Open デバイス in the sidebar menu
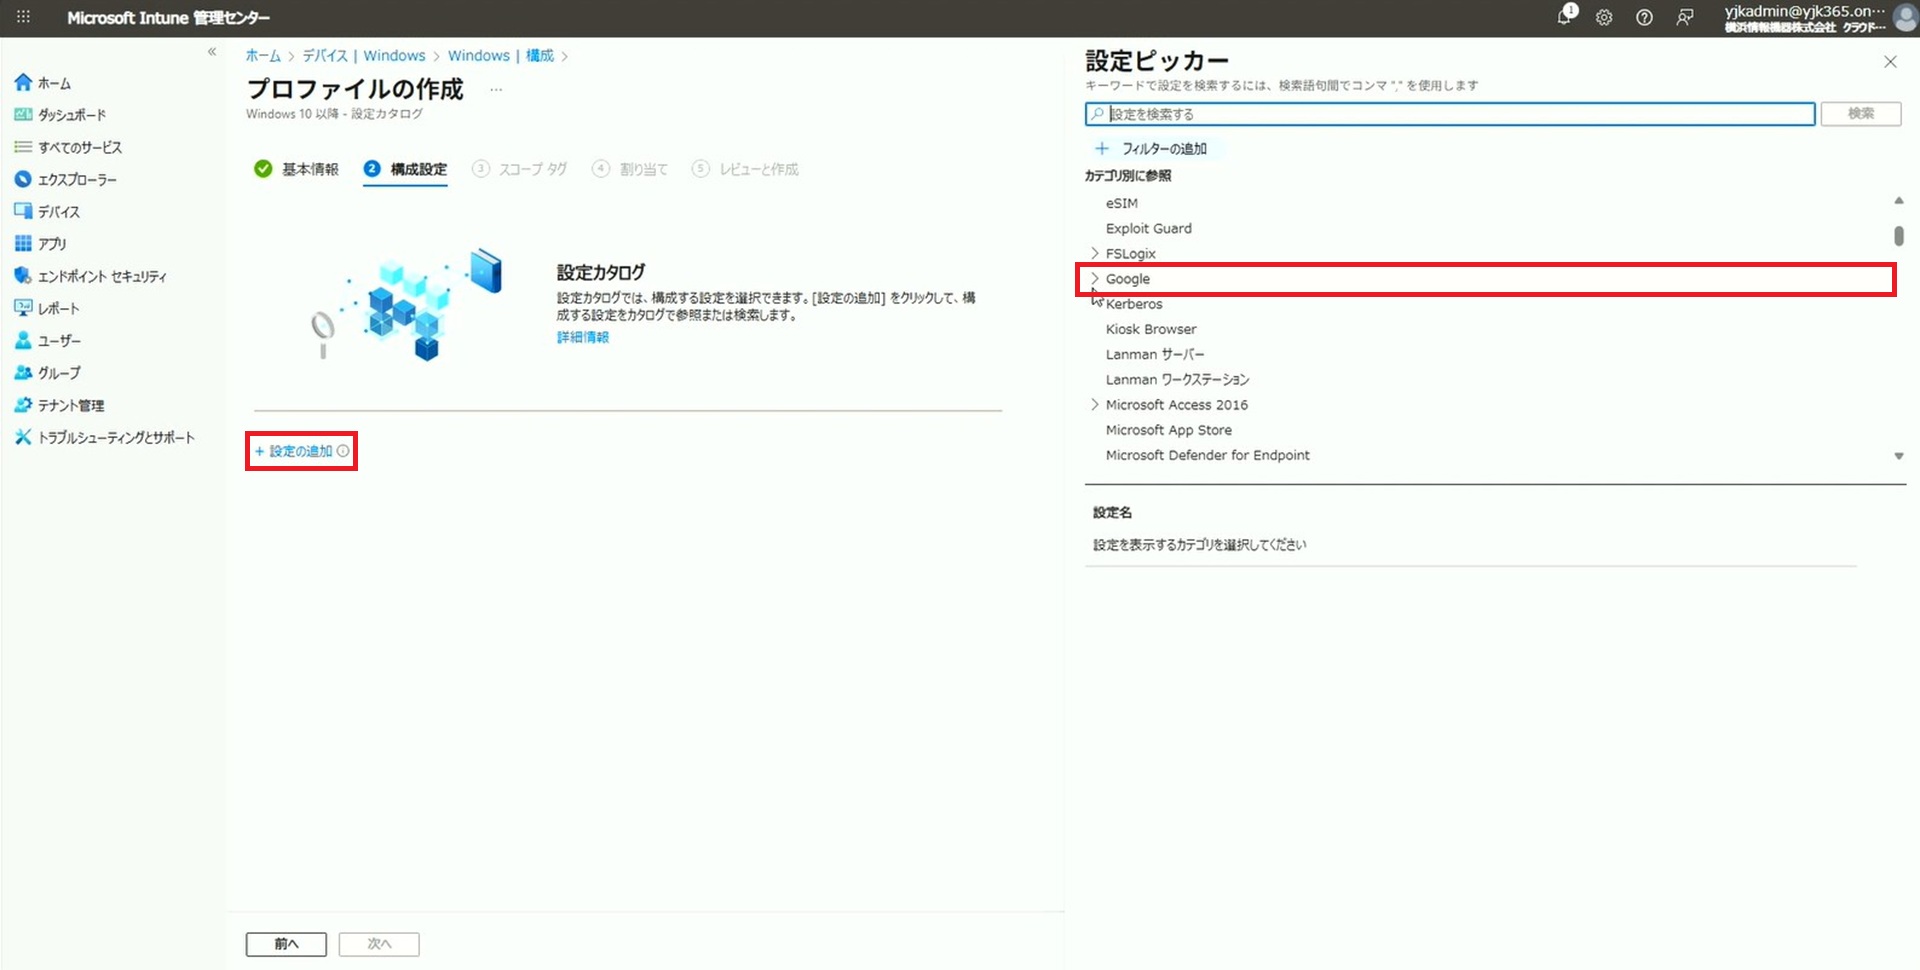Image resolution: width=1920 pixels, height=970 pixels. (58, 212)
